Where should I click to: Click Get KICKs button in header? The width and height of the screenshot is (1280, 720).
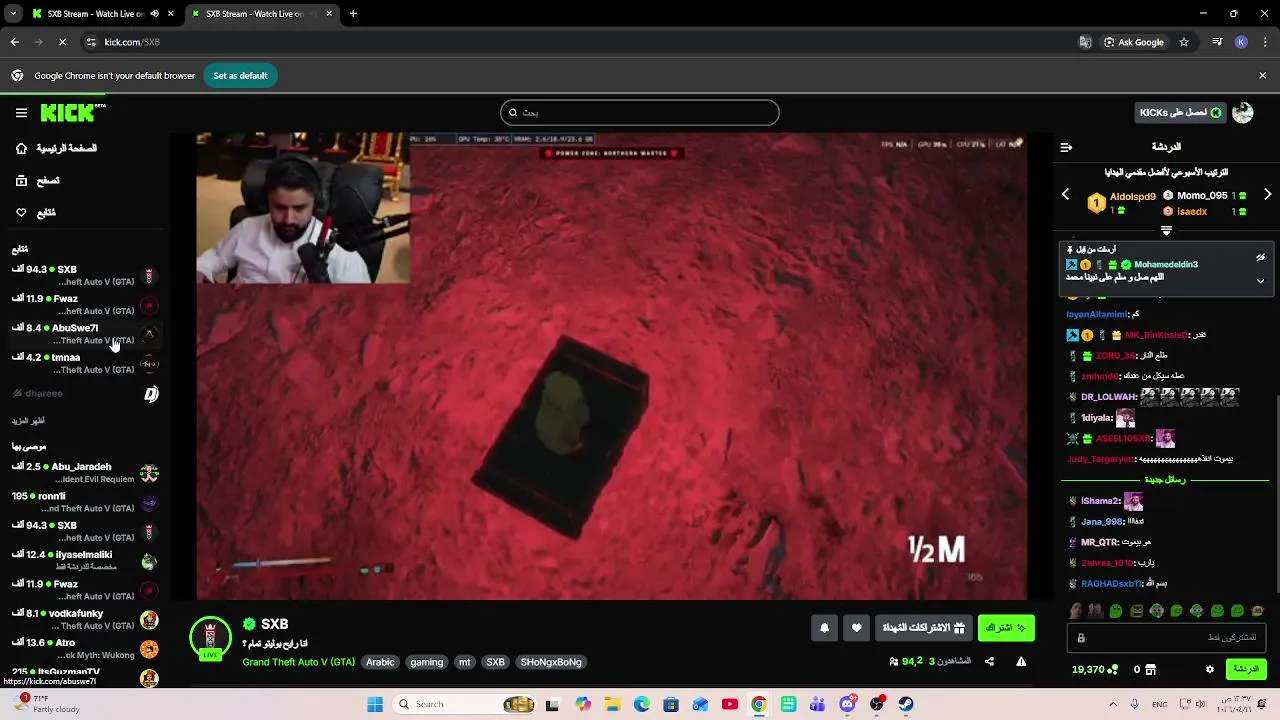click(x=1180, y=113)
